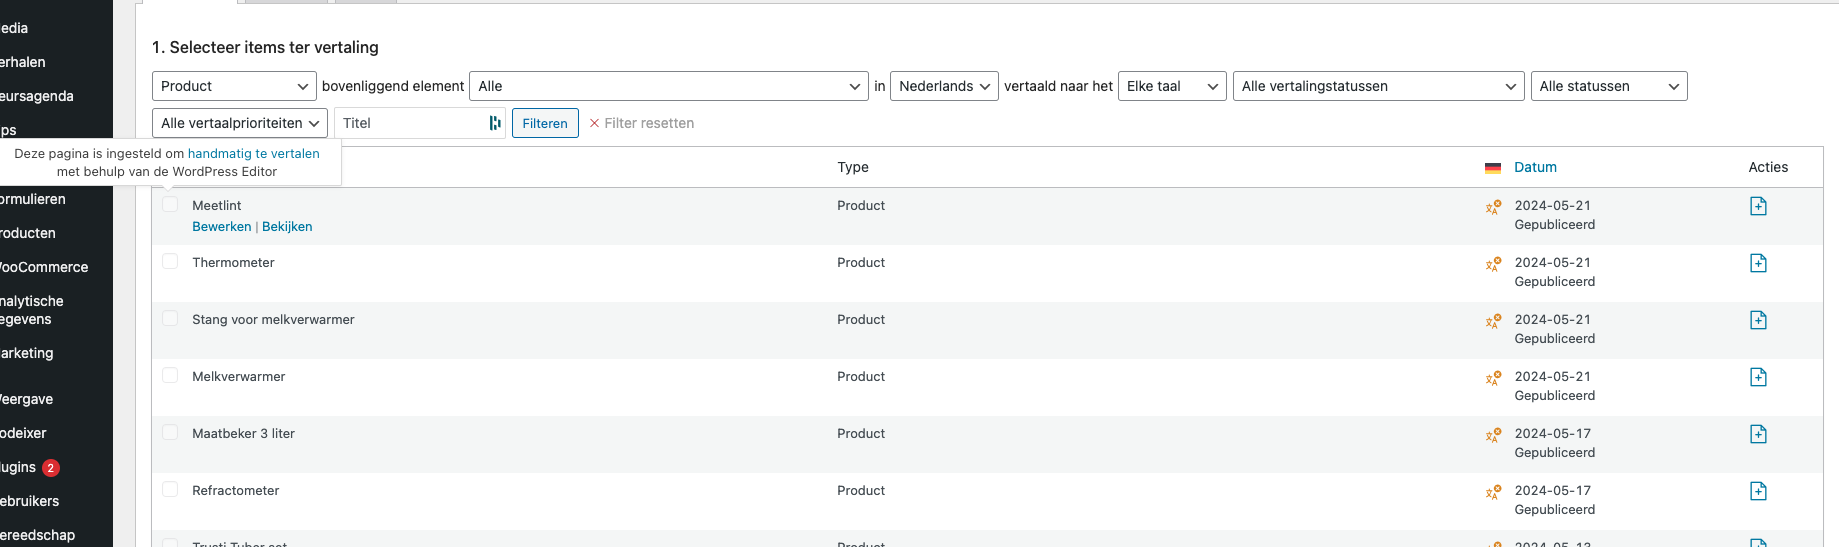This screenshot has height=547, width=1839.
Task: Check the Melkverwarmer row checkbox
Action: 170,375
